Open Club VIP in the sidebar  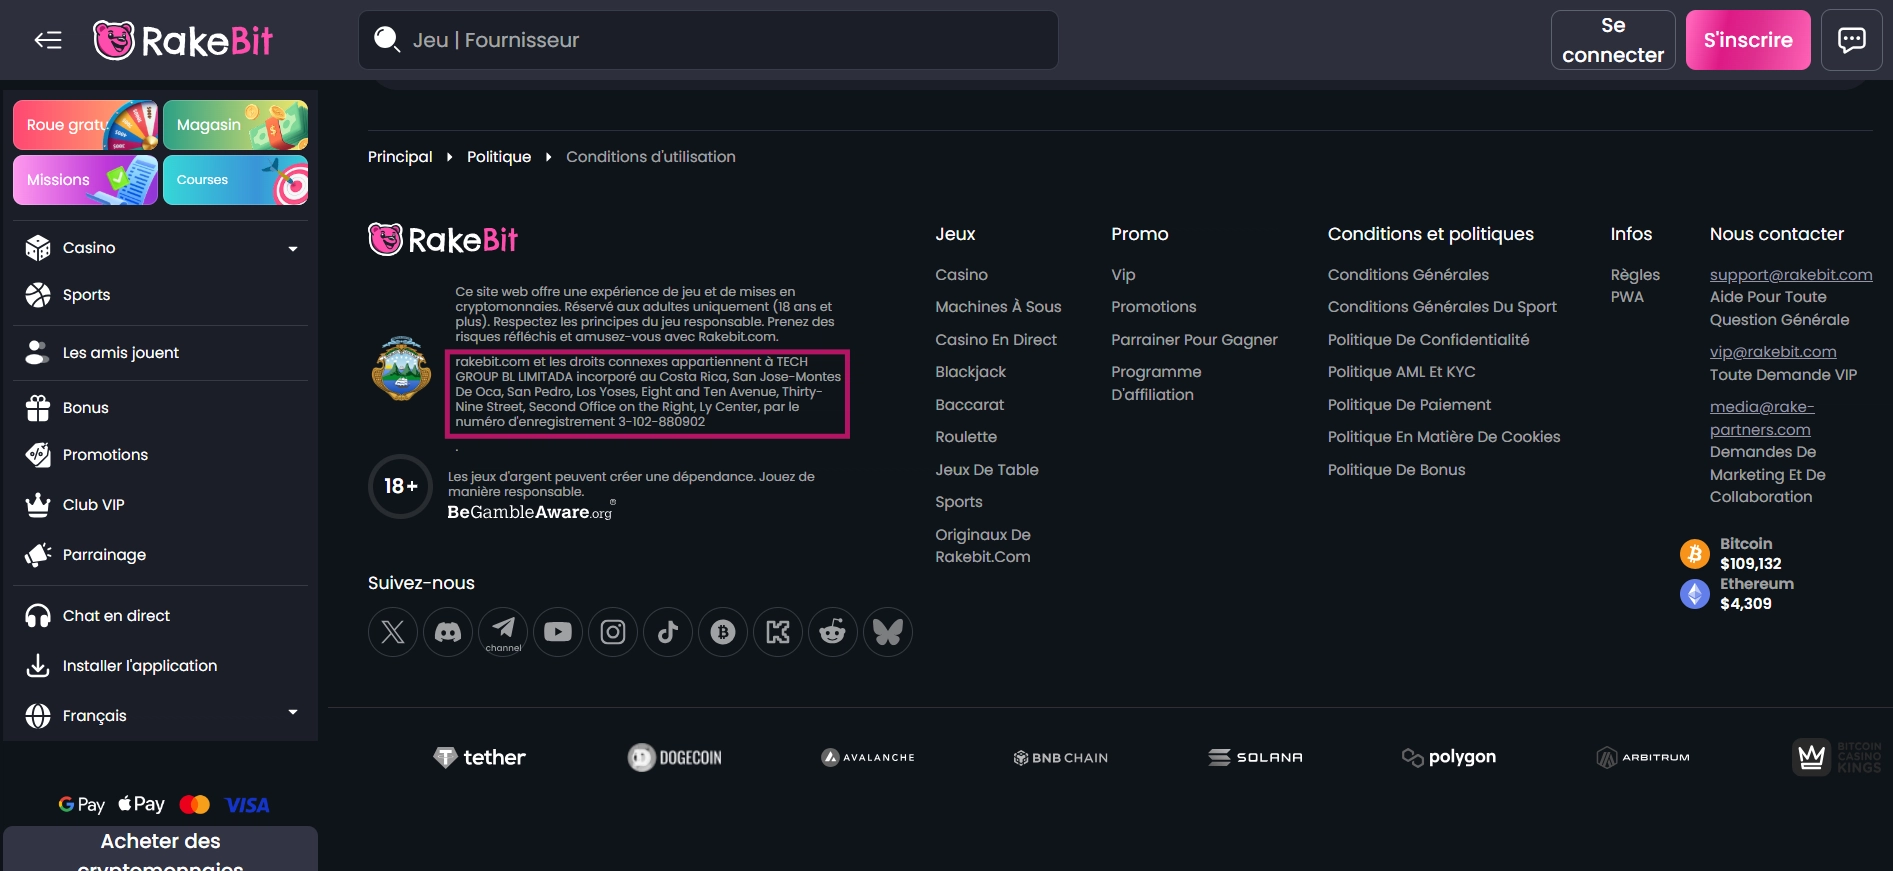point(161,505)
